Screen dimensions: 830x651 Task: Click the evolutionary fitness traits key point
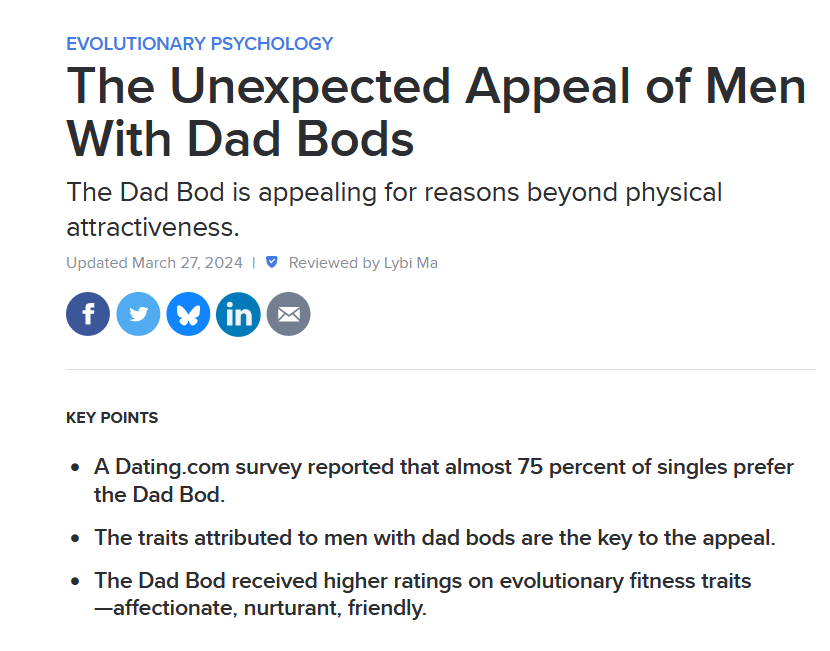click(422, 594)
